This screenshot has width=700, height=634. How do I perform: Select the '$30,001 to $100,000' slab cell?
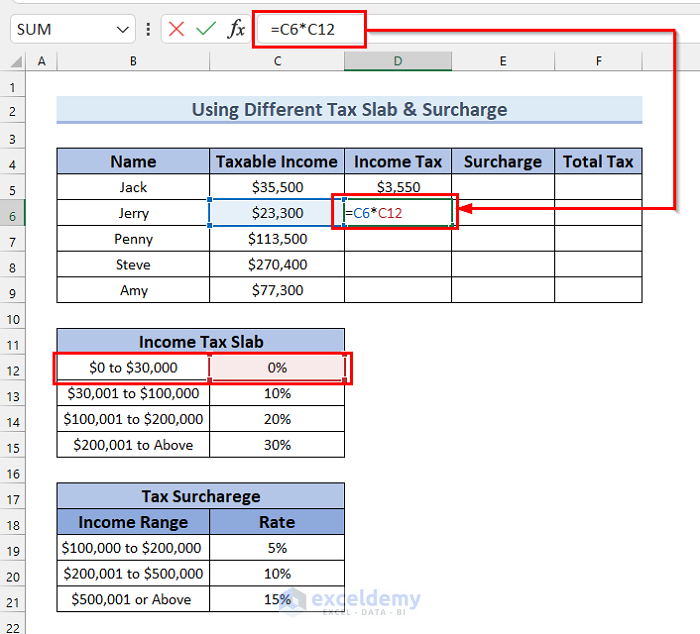coord(133,393)
